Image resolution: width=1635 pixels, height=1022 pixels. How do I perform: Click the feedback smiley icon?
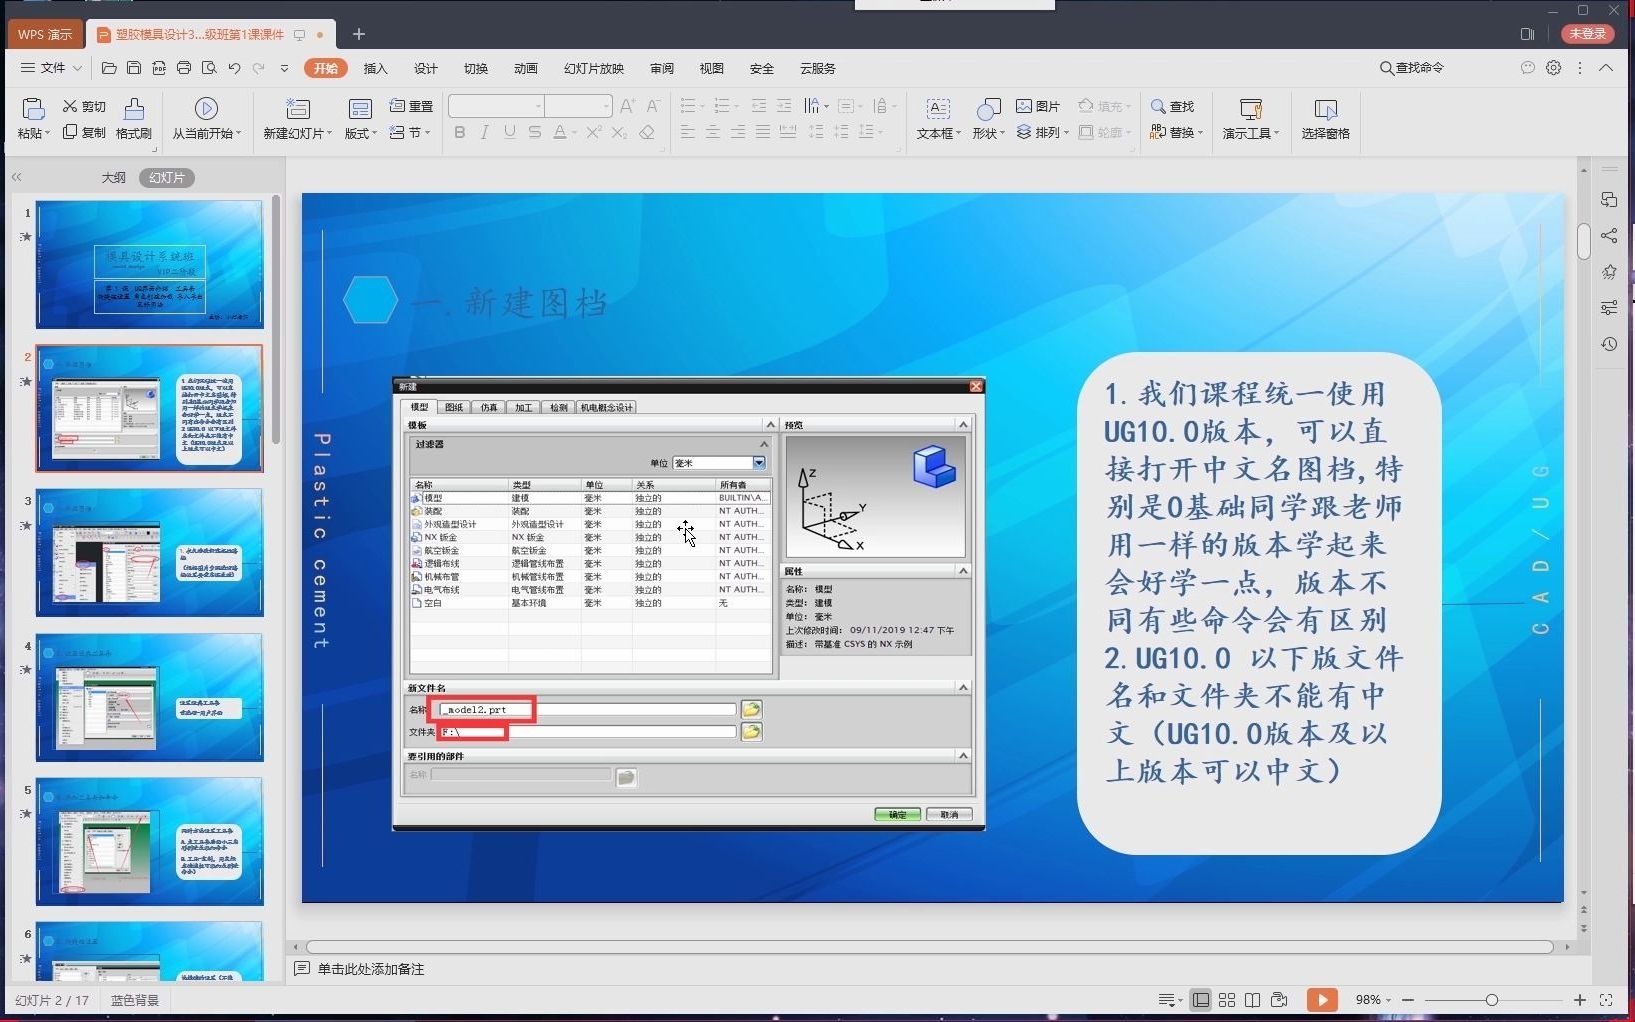[1527, 68]
